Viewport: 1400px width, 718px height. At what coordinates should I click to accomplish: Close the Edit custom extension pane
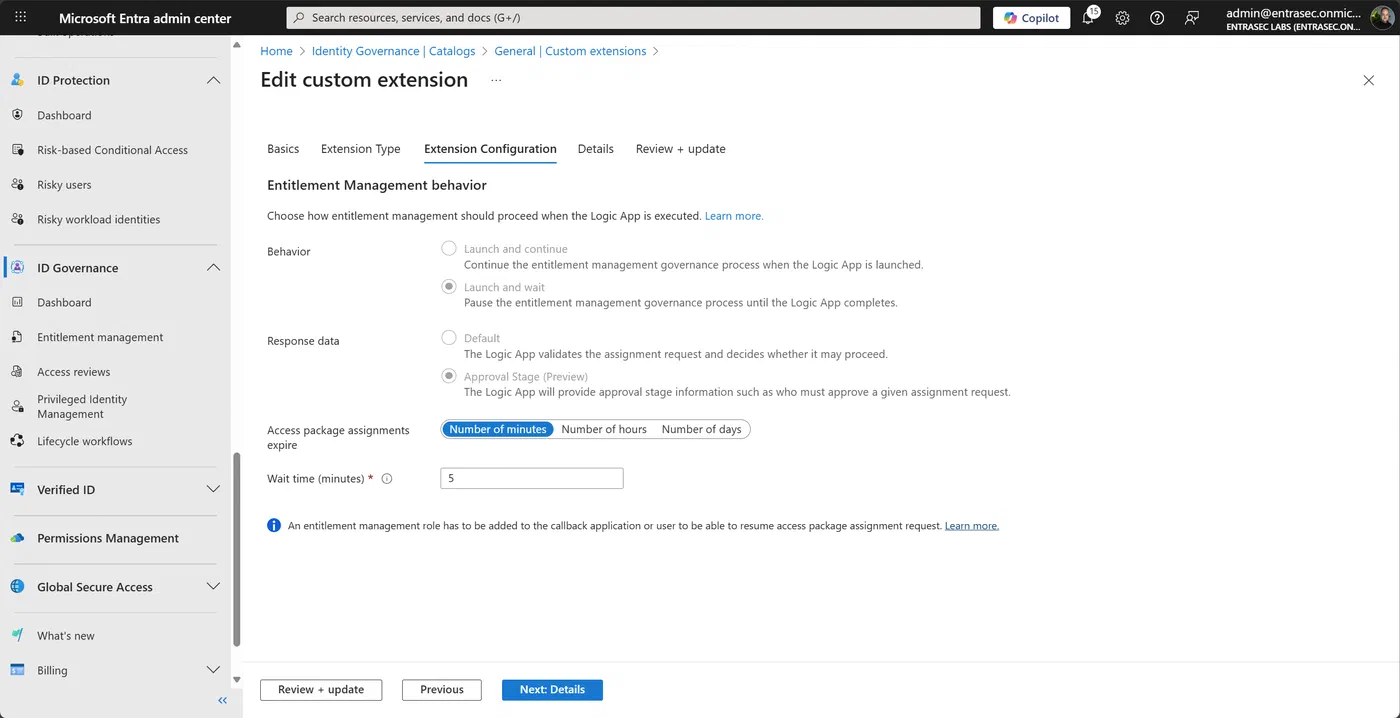tap(1369, 80)
